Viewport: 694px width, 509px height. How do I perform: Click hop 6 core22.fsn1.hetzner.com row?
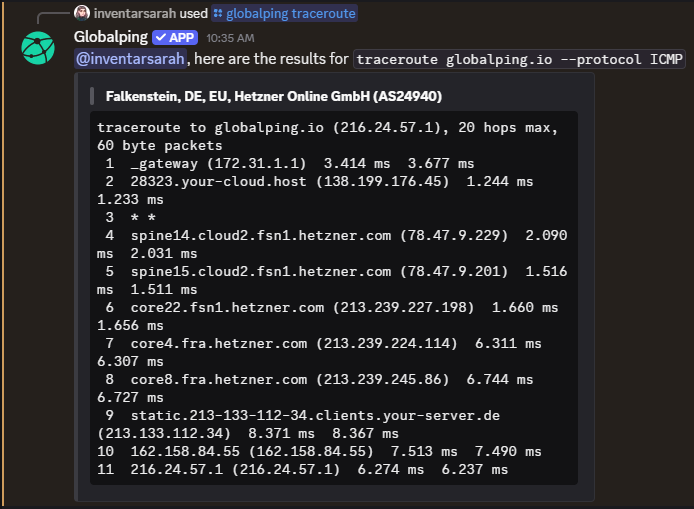pos(328,316)
